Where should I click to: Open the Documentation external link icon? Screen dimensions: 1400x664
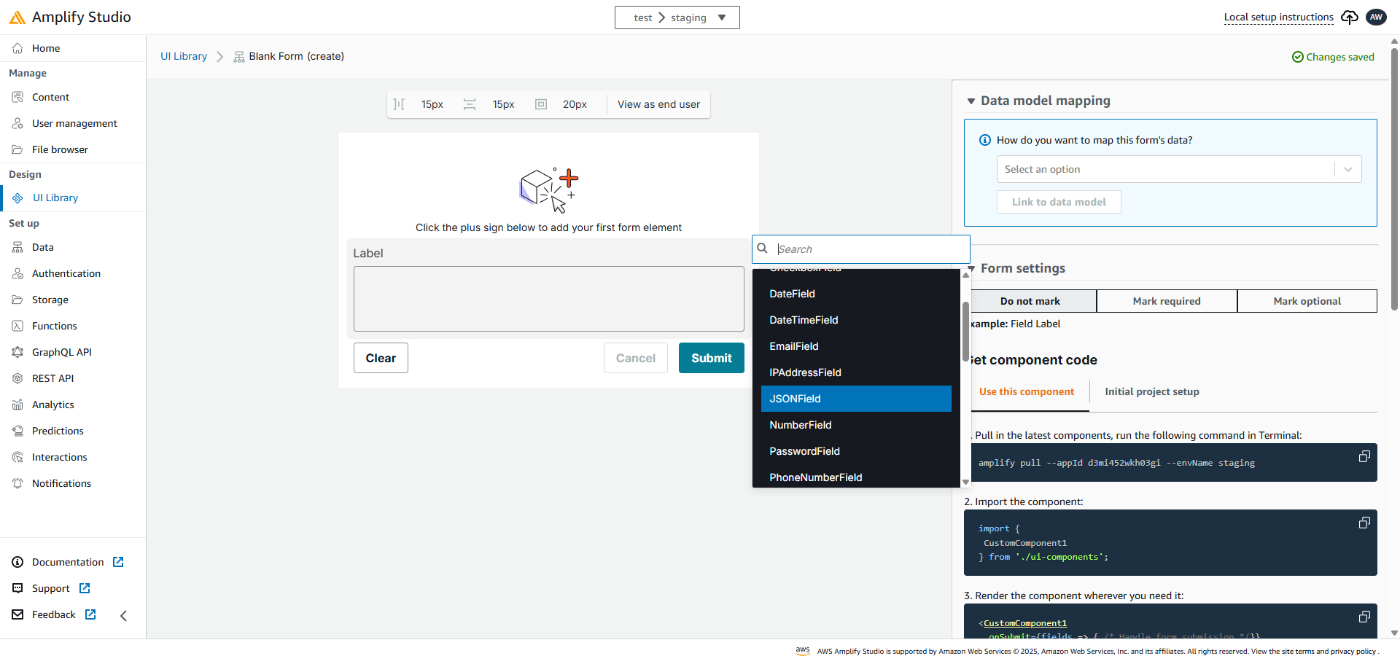pos(118,562)
